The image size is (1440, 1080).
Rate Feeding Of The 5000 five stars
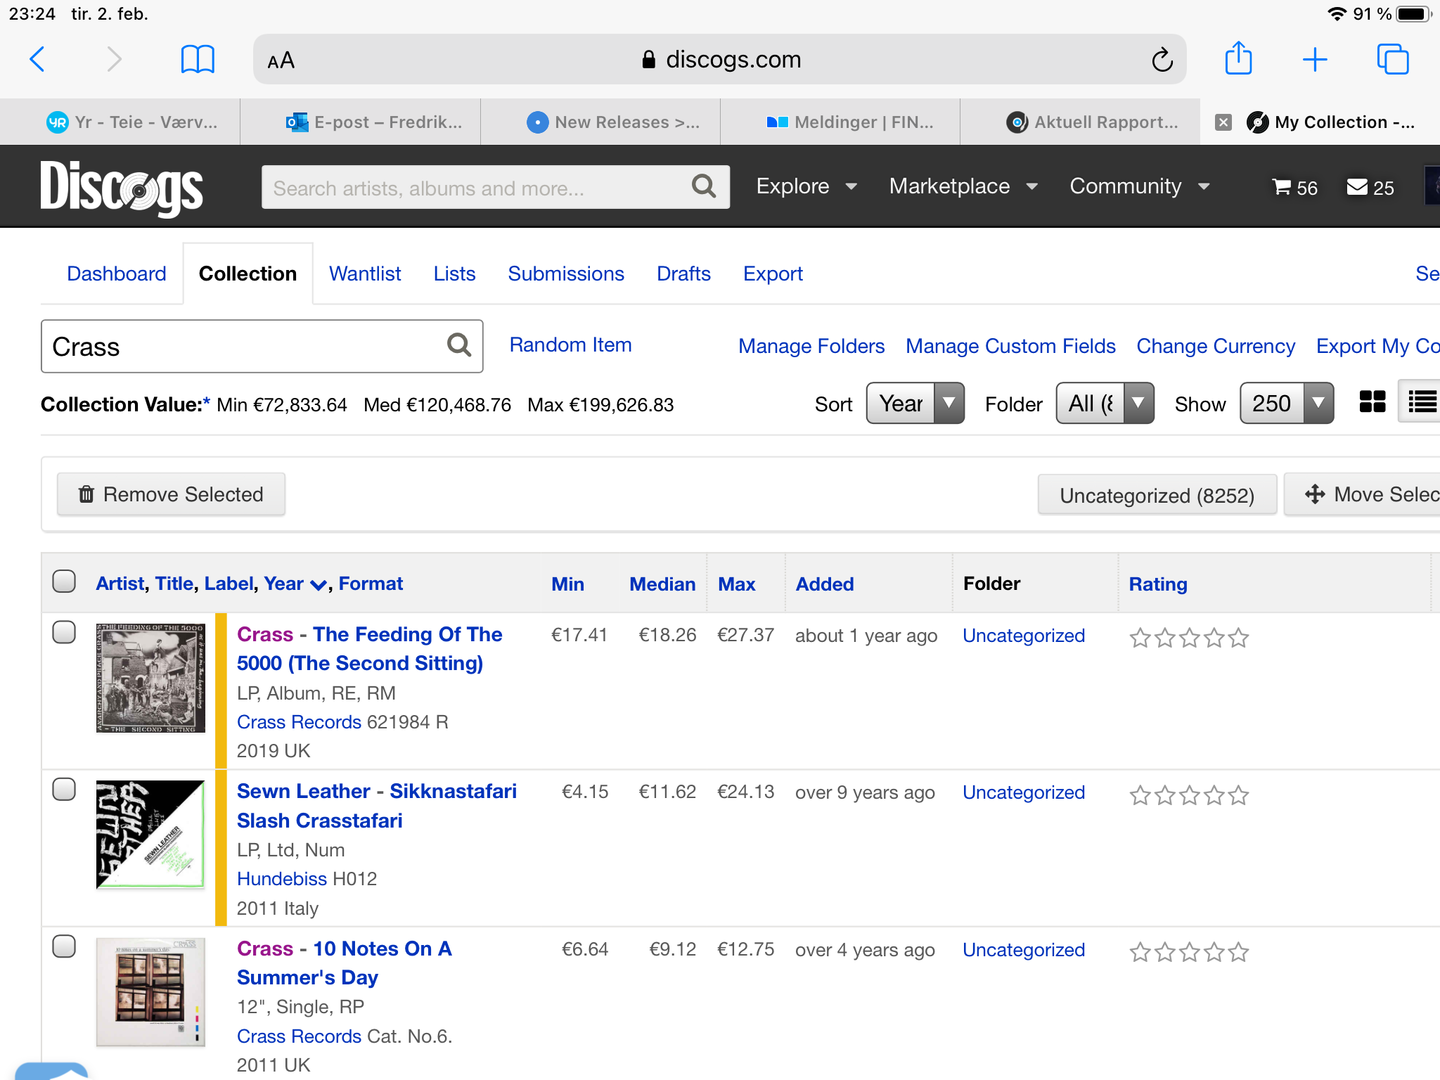1239,637
